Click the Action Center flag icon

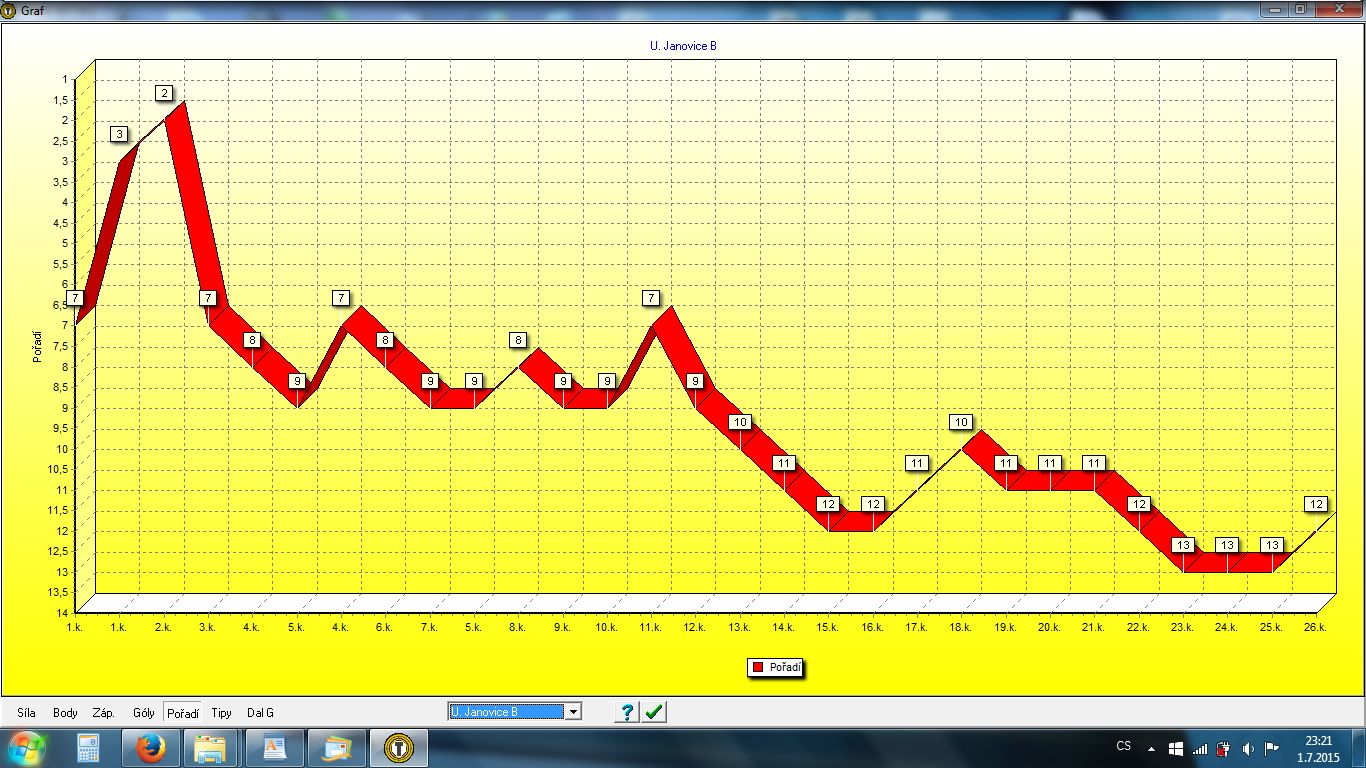pyautogui.click(x=1272, y=748)
